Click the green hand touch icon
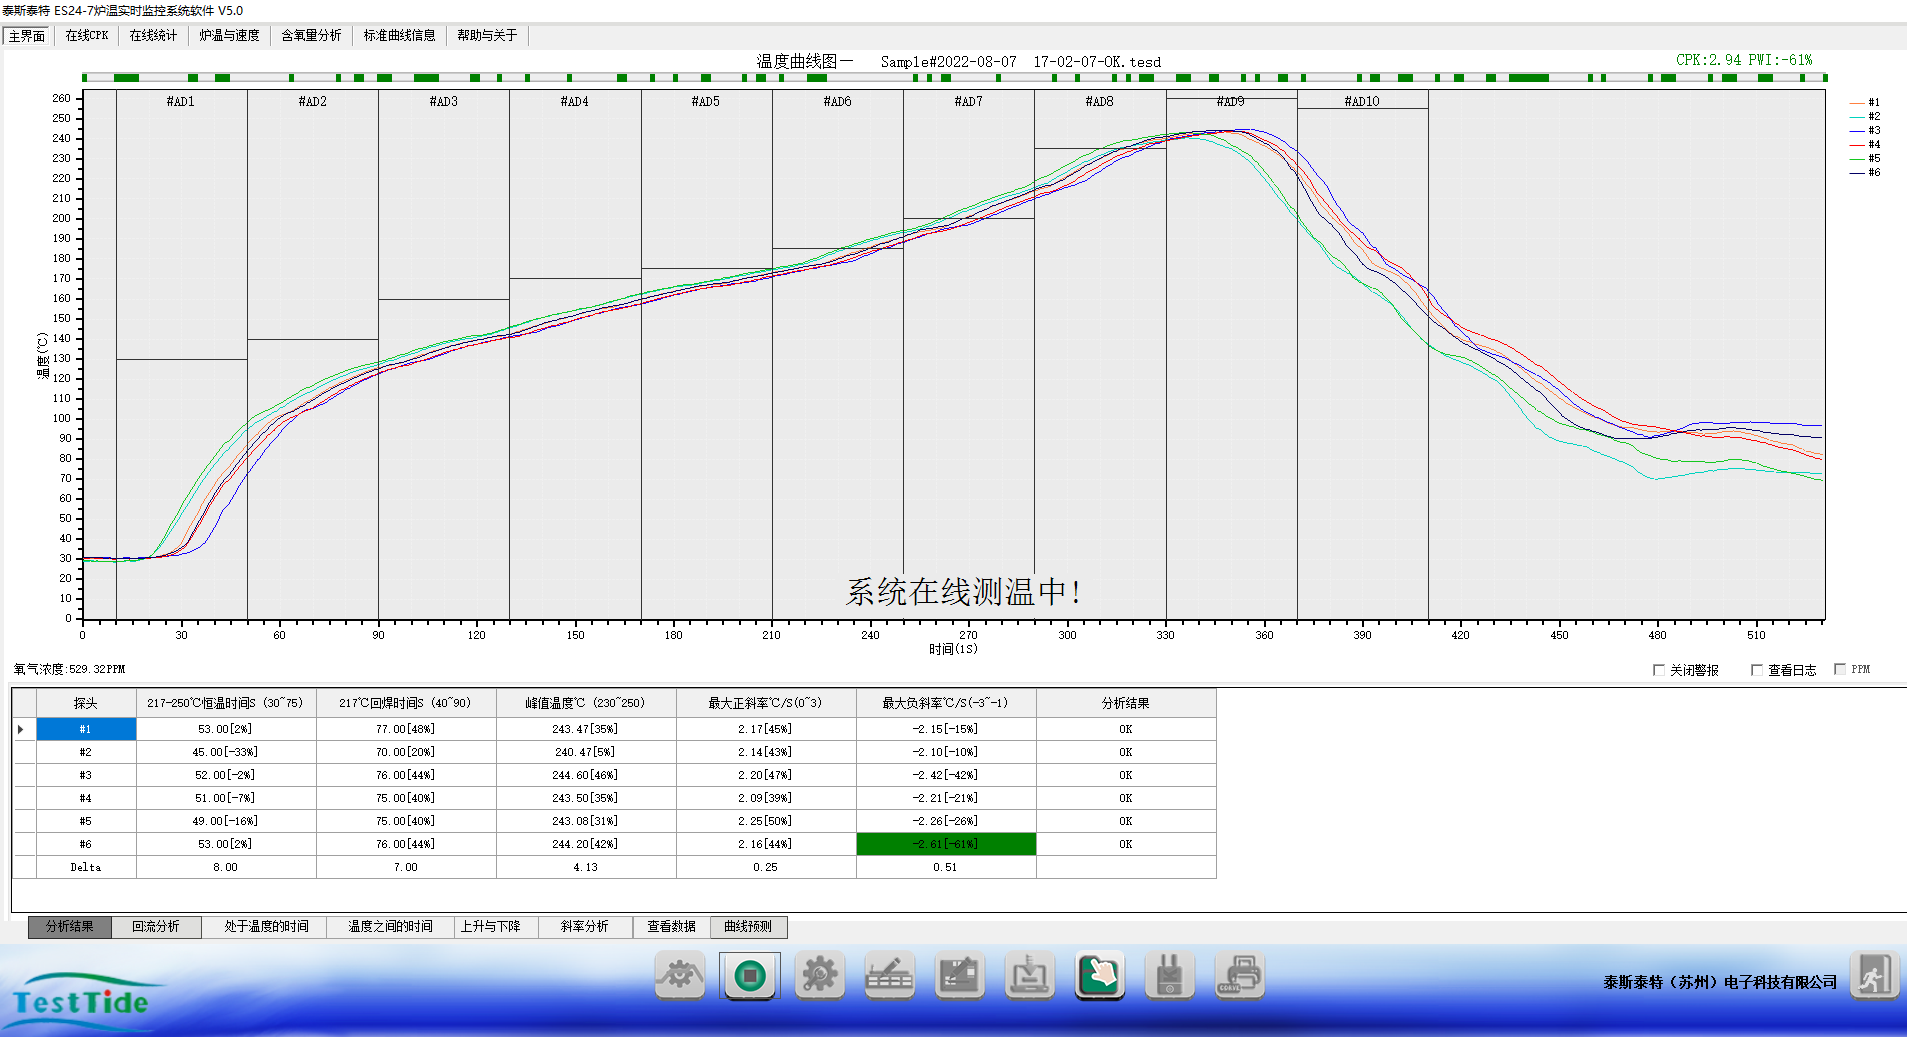Image resolution: width=1907 pixels, height=1037 pixels. pyautogui.click(x=1099, y=975)
